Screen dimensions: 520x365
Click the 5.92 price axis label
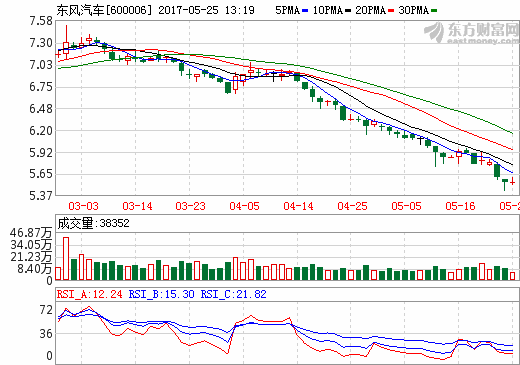click(x=41, y=153)
